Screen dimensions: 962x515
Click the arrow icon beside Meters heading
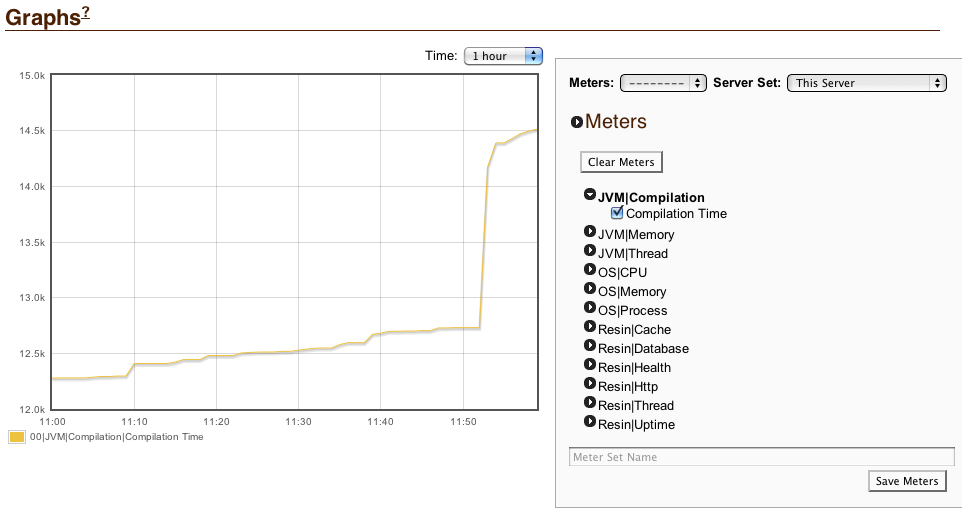pos(576,122)
